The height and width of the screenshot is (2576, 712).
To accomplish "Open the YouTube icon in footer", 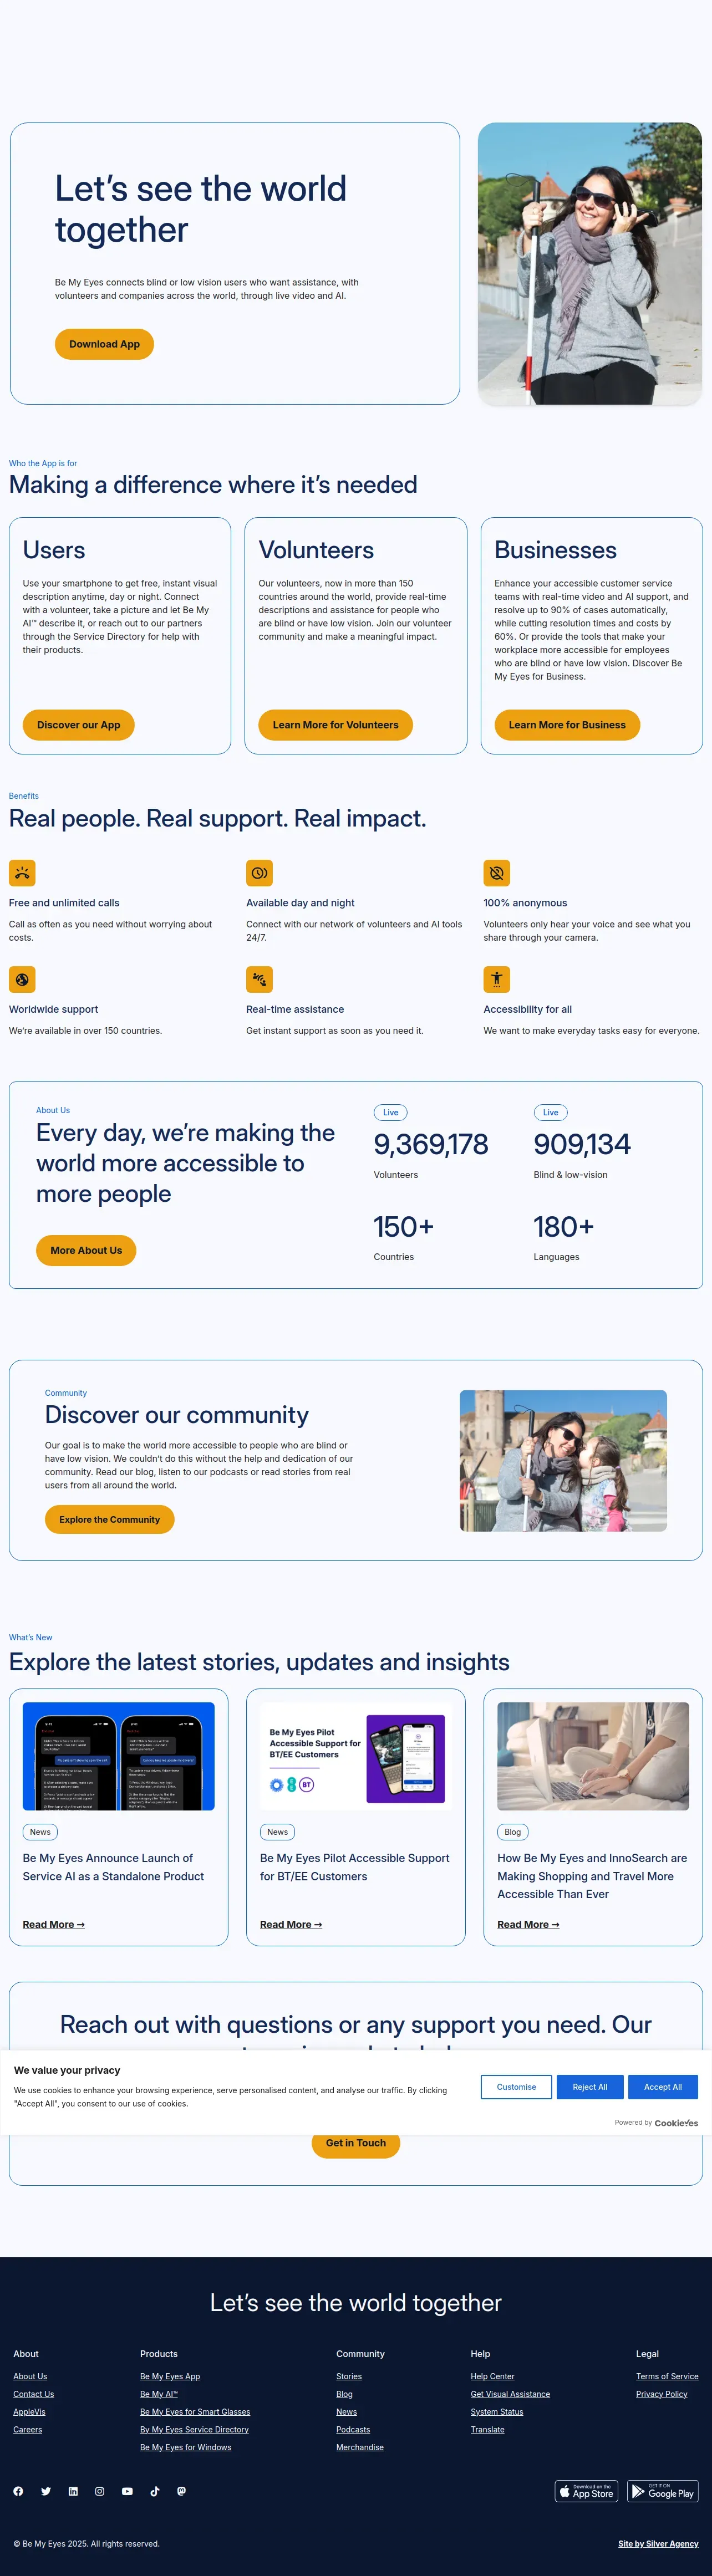I will click(127, 2491).
